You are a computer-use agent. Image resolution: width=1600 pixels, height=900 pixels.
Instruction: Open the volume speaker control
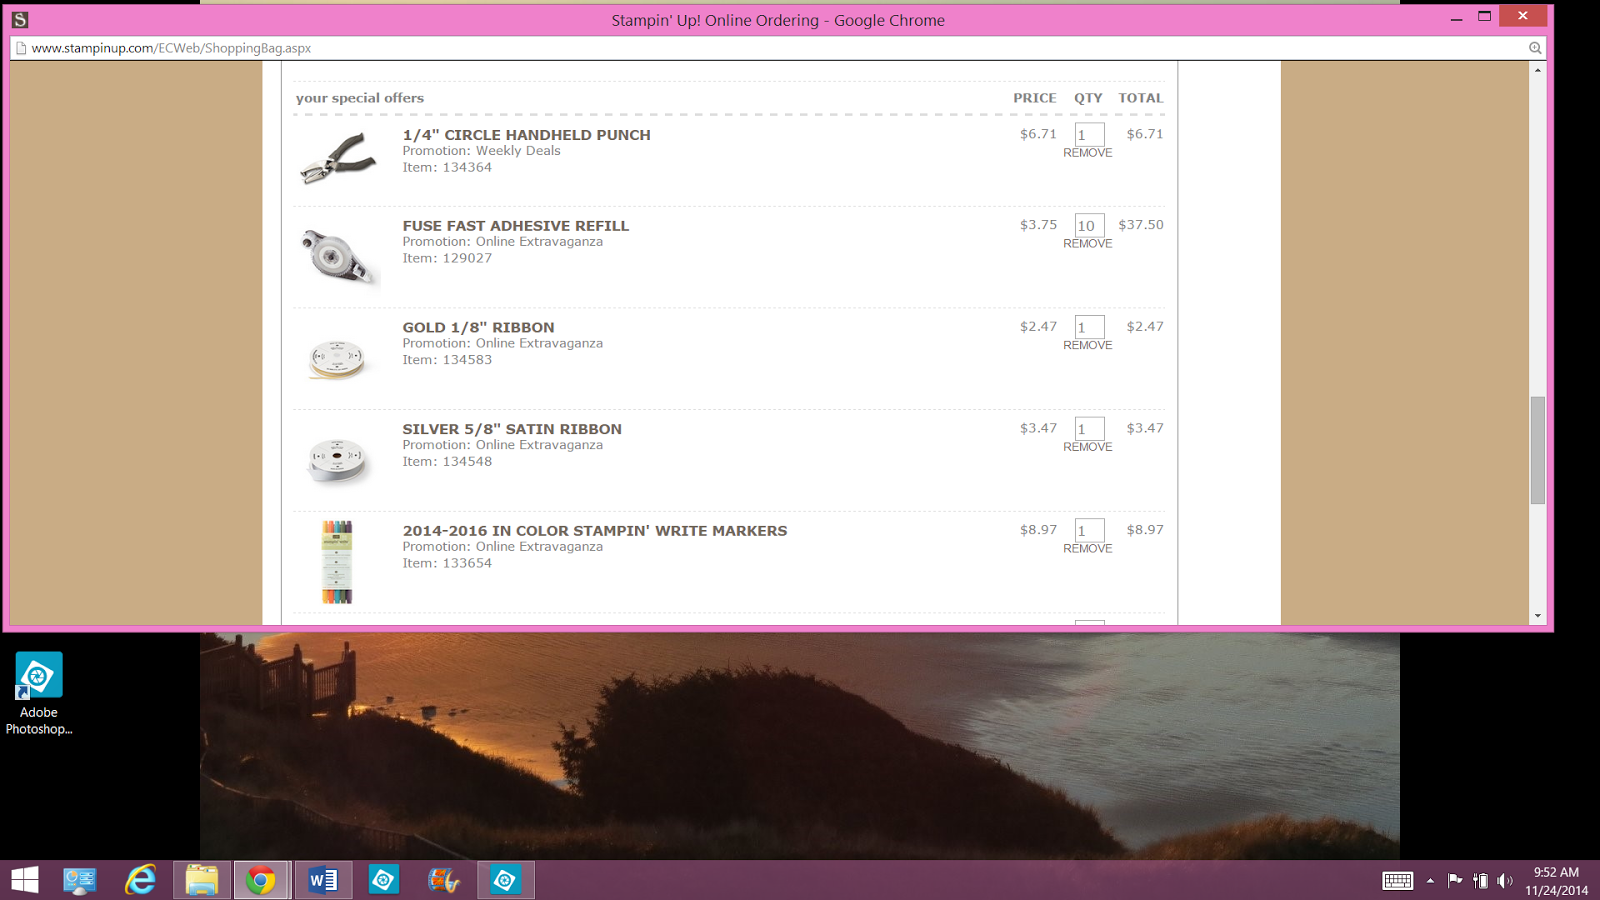(1505, 881)
